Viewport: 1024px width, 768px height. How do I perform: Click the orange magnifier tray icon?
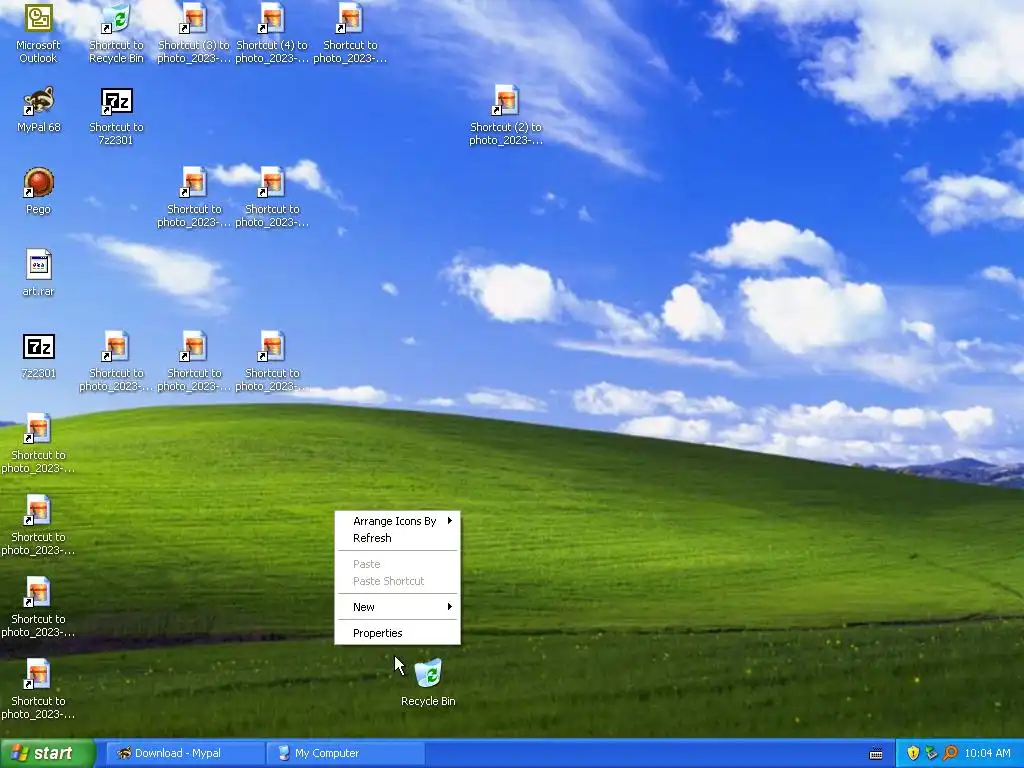click(950, 753)
